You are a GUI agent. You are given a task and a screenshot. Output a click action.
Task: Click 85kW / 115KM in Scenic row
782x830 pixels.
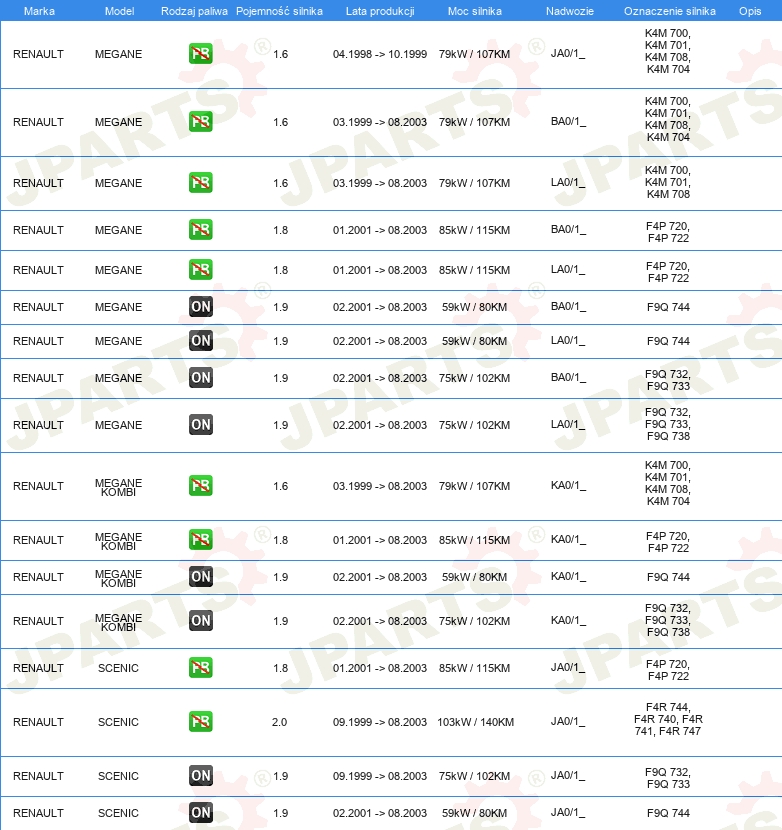tap(474, 668)
